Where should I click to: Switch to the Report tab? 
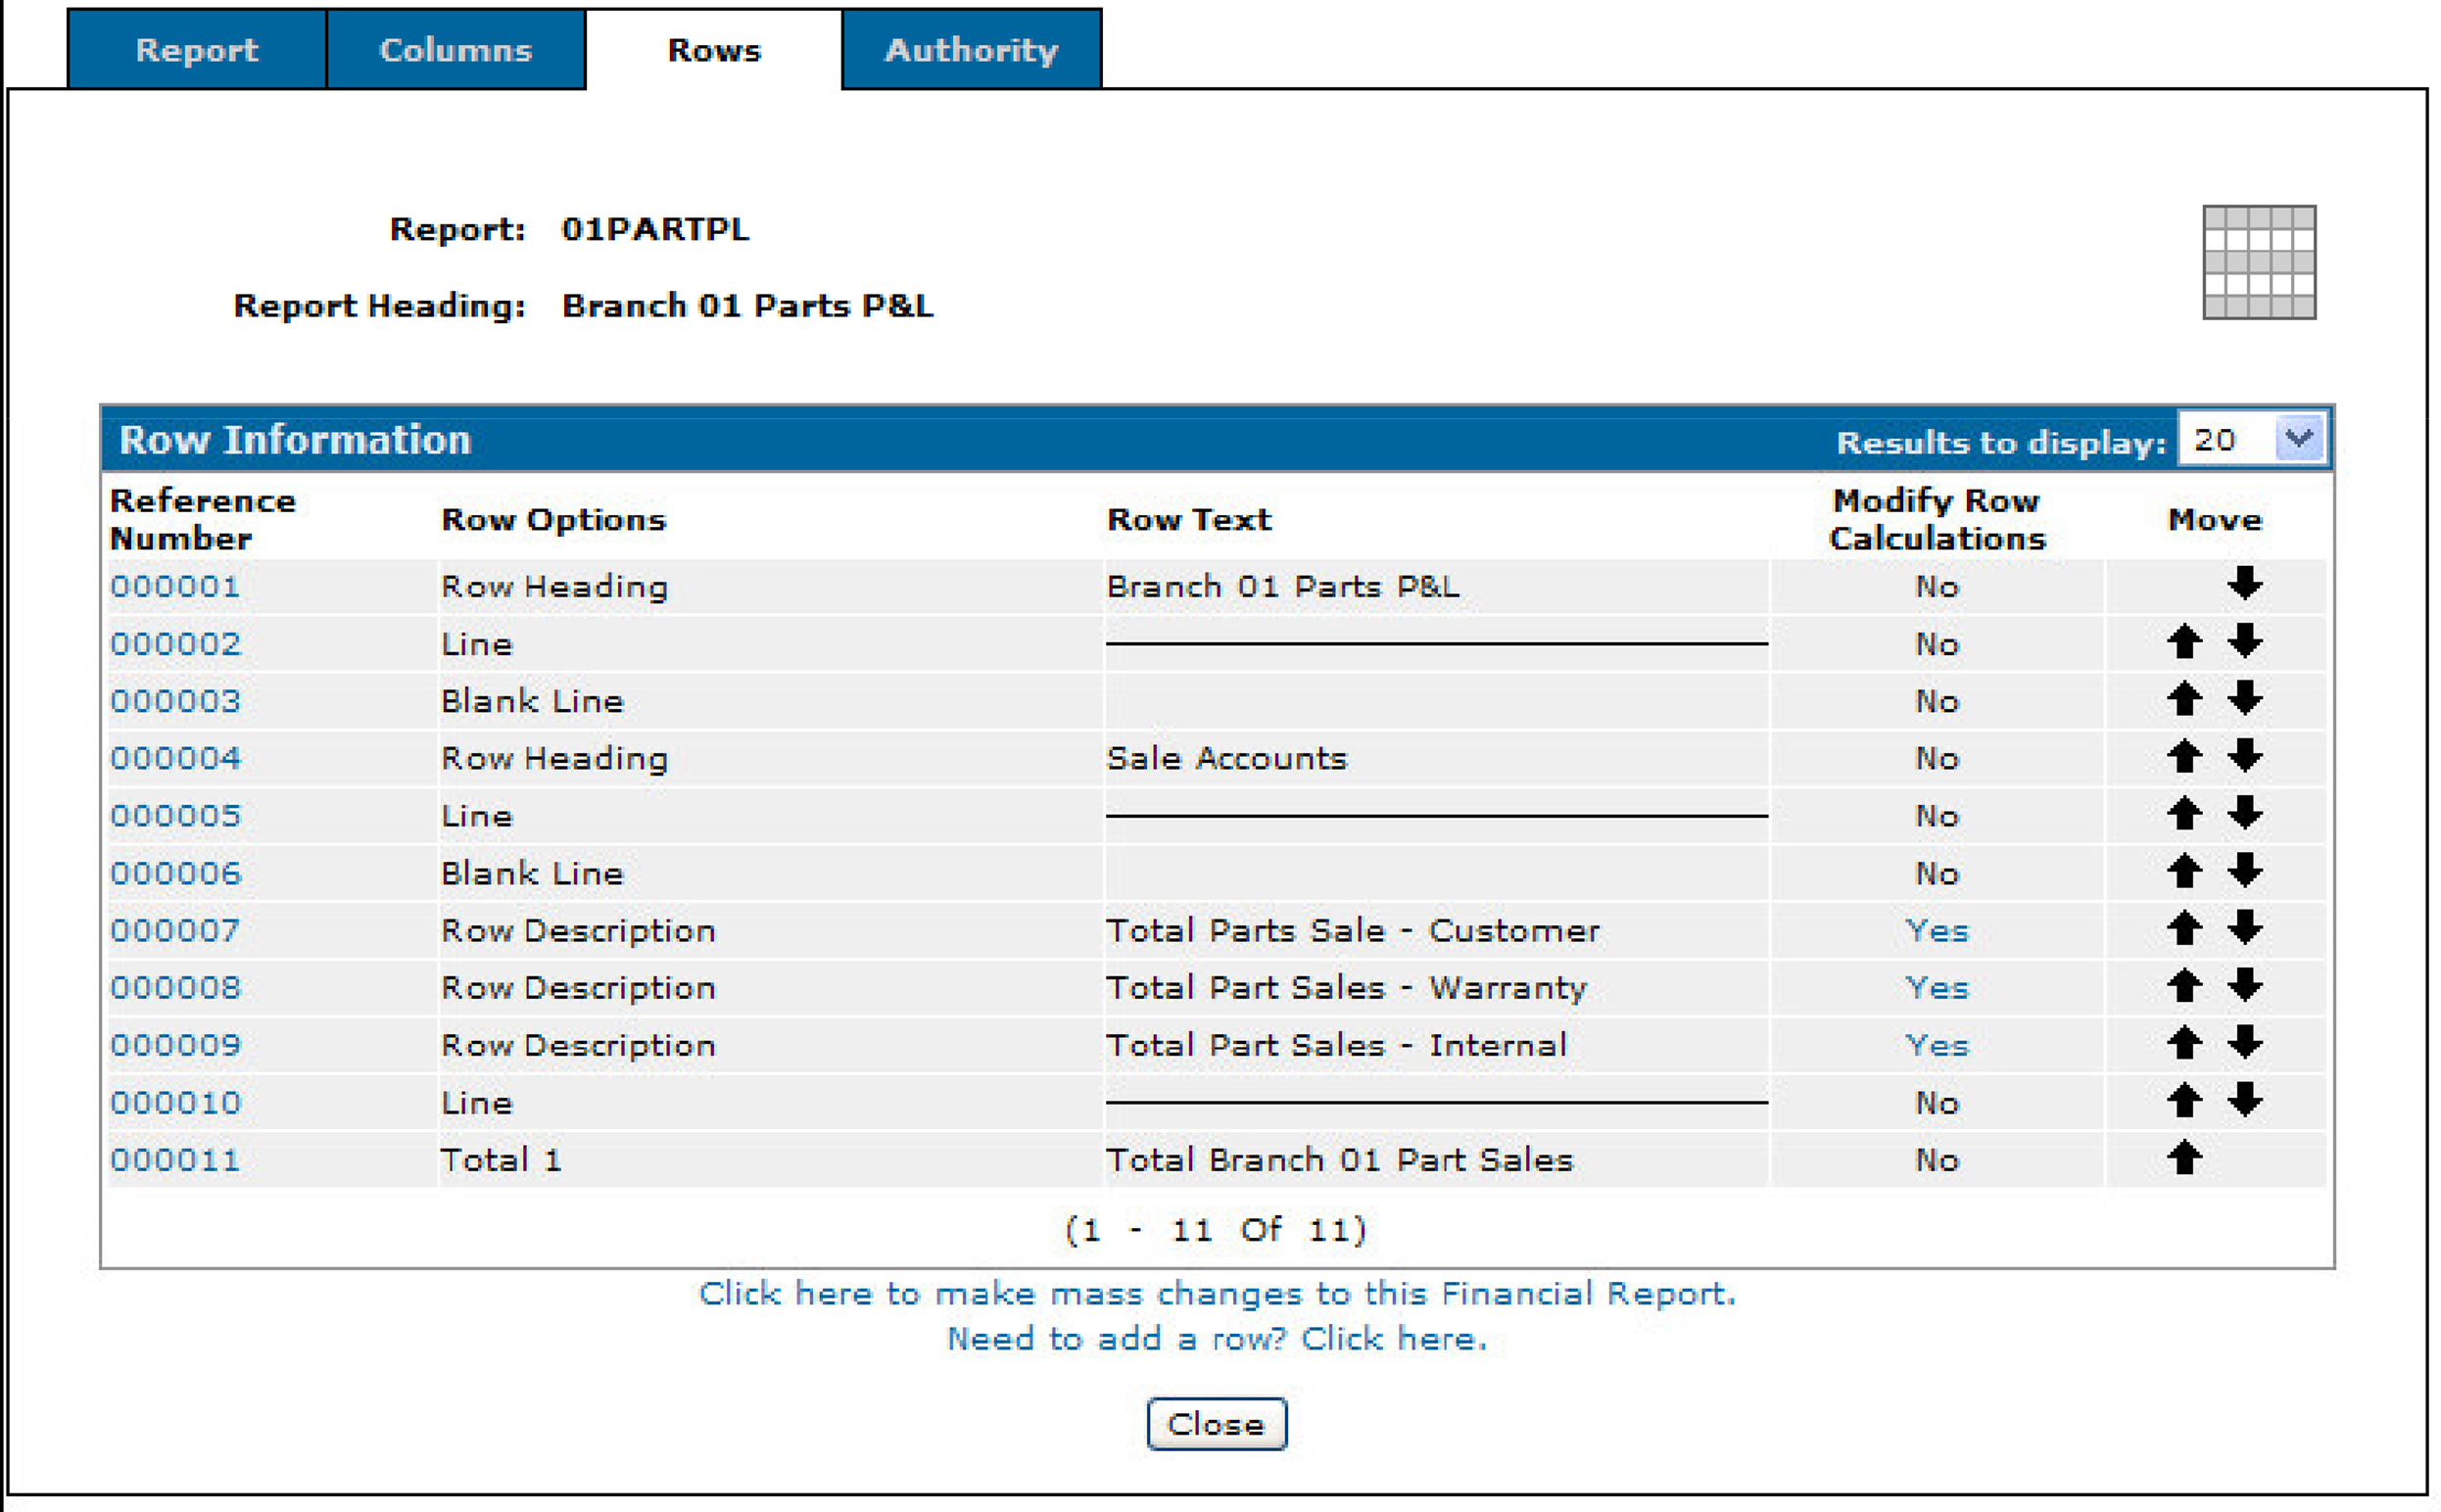click(x=197, y=50)
